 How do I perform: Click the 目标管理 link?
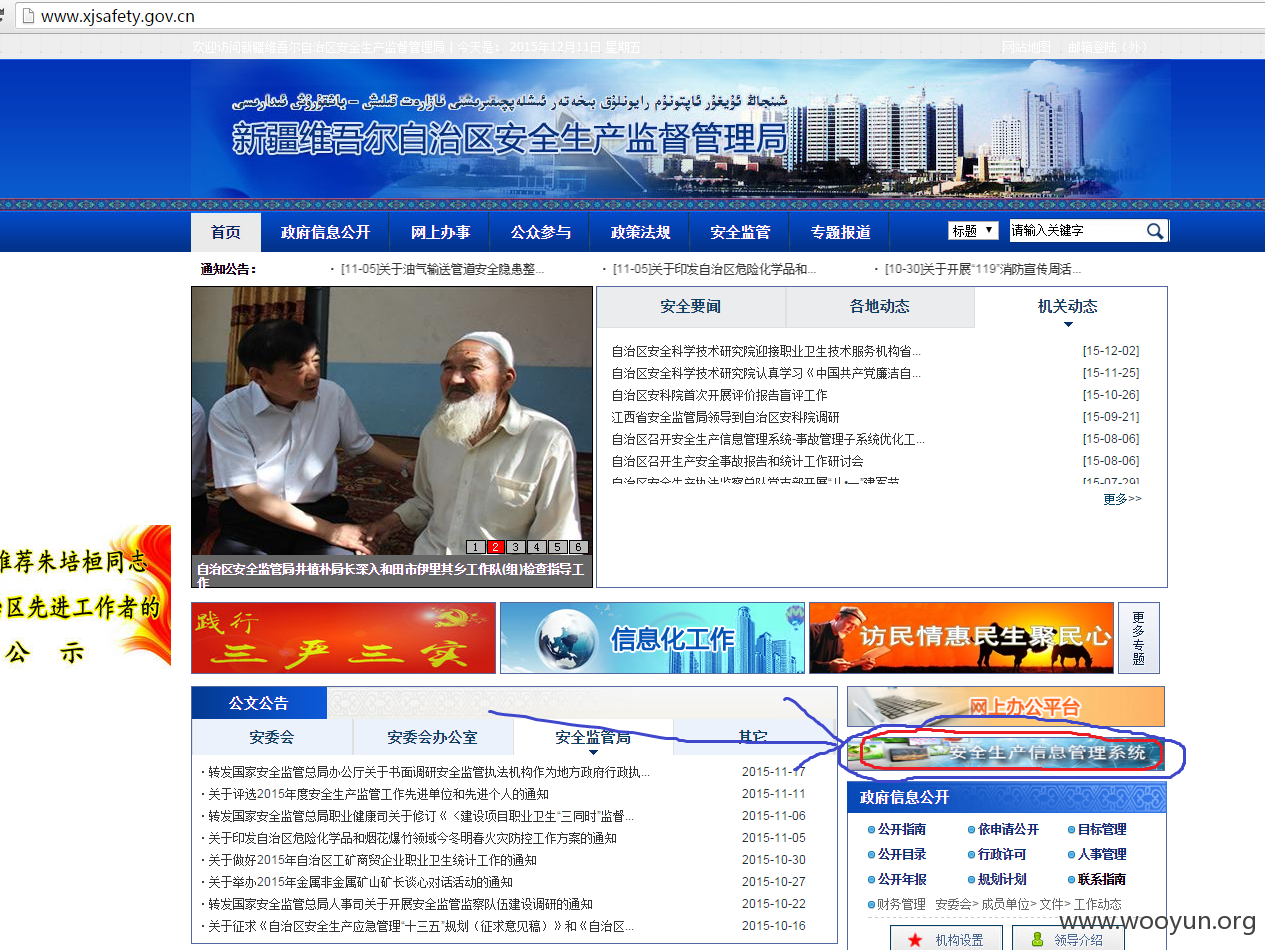pos(1102,829)
